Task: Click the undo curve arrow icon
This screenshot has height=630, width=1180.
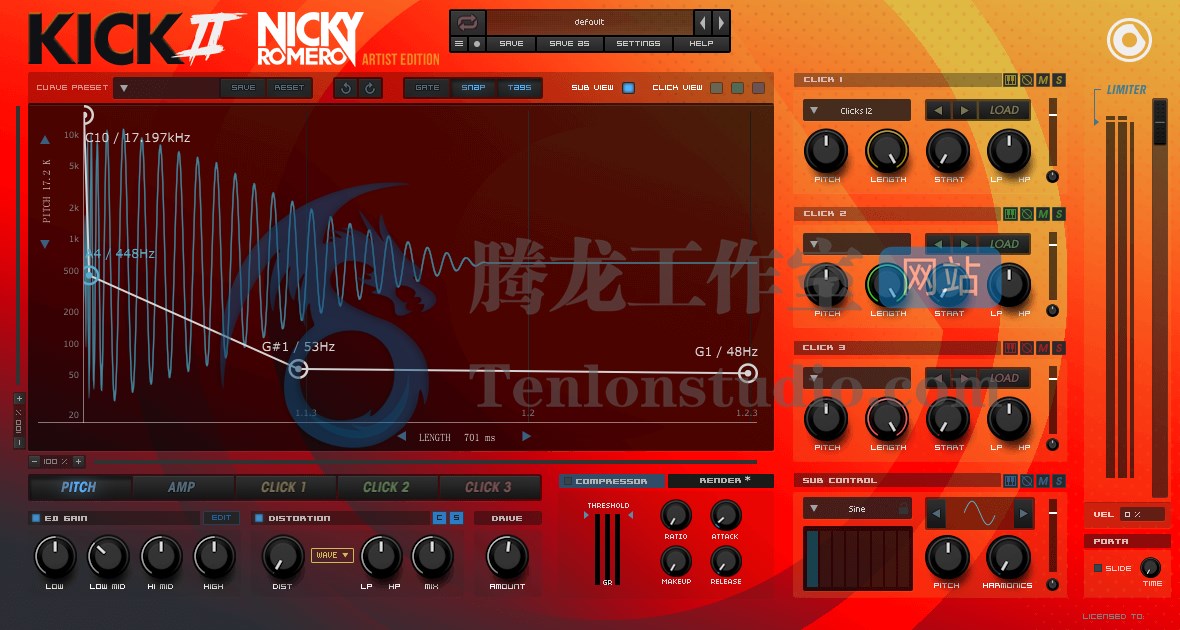Action: [346, 88]
